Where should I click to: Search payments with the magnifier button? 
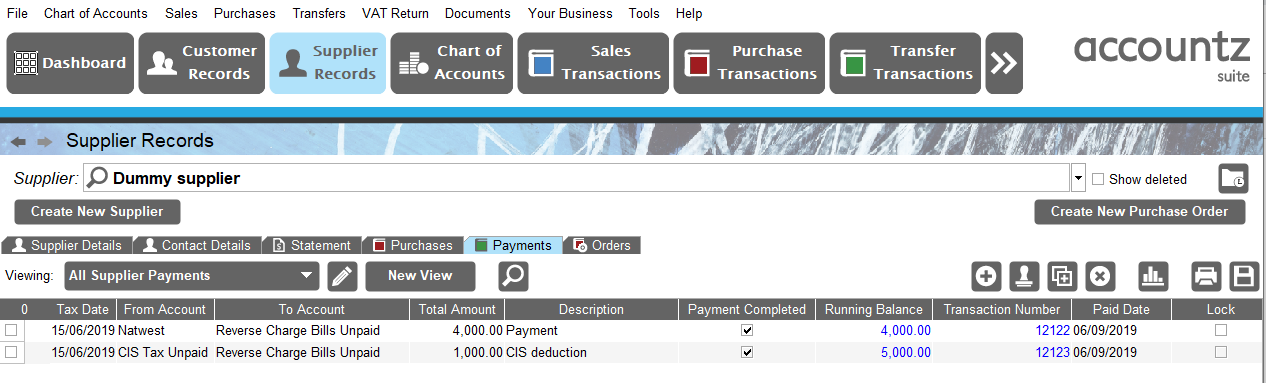(513, 276)
